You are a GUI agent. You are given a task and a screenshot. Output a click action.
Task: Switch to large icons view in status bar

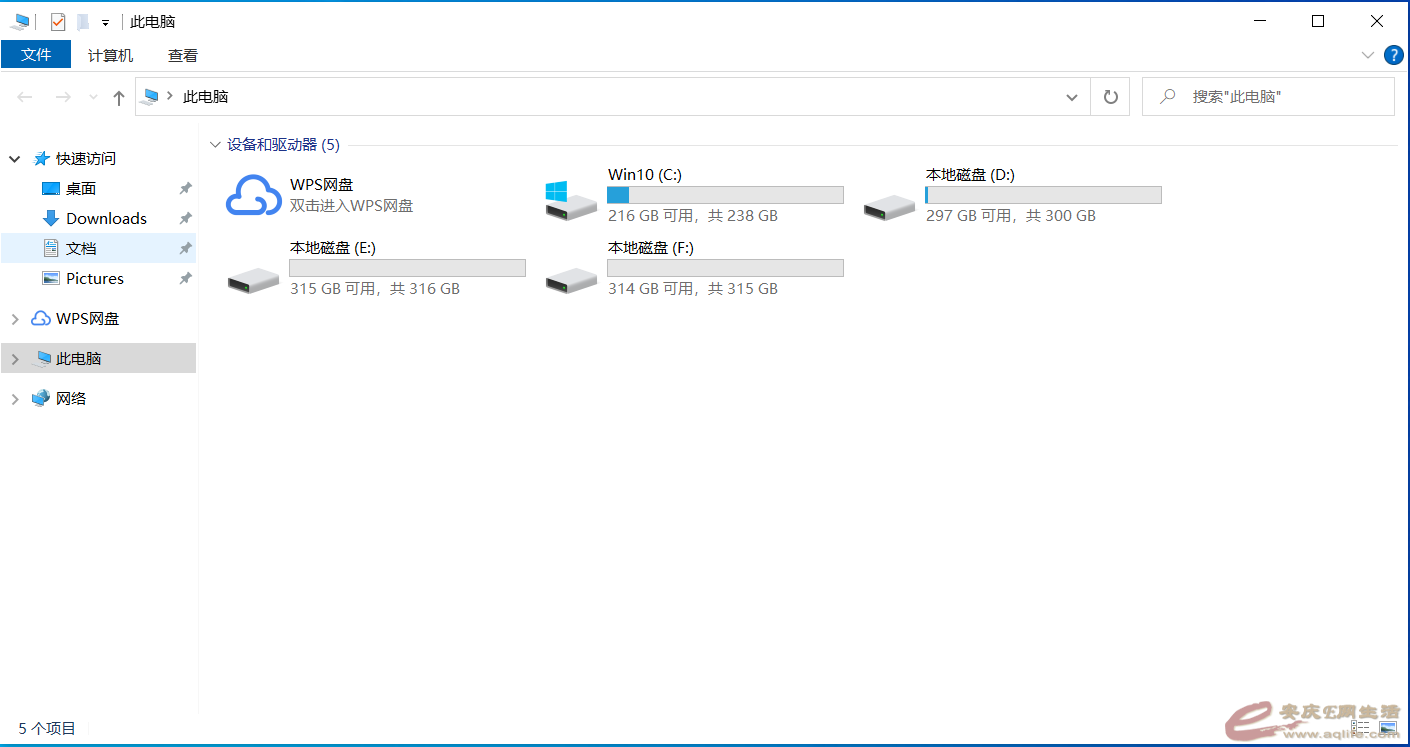(1388, 728)
